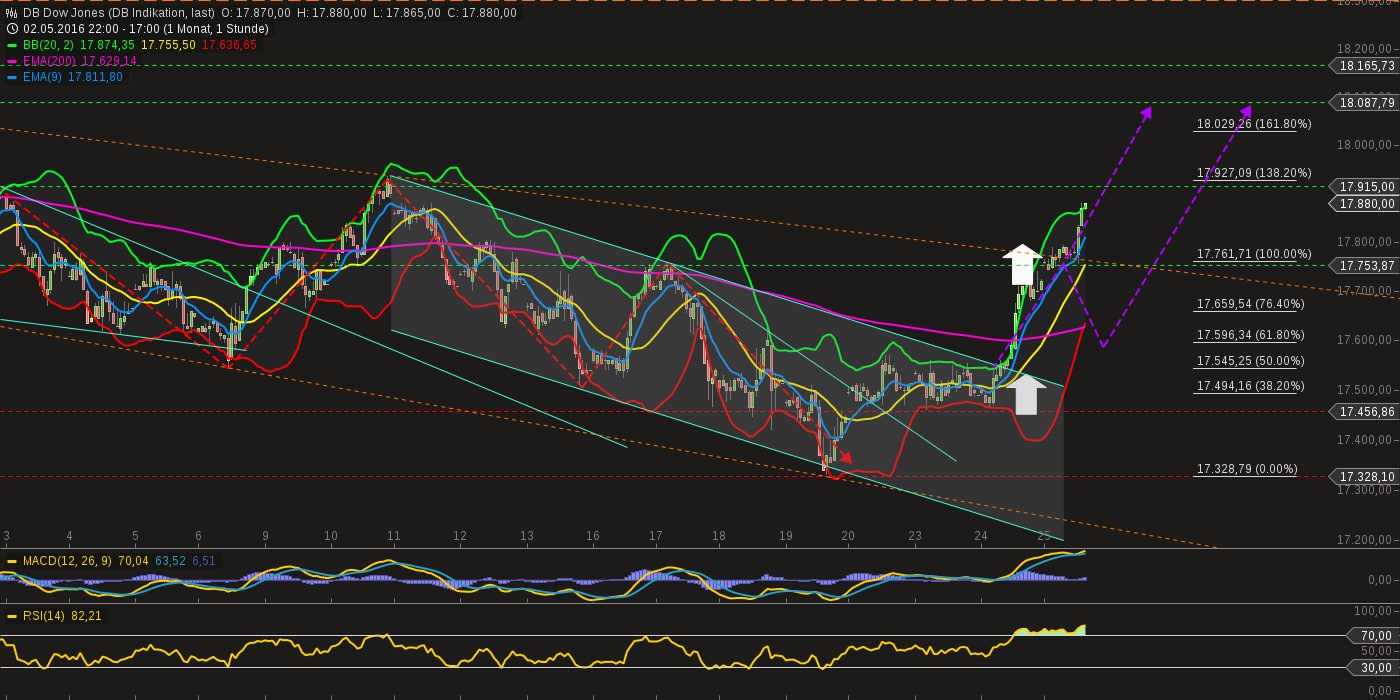Click the 18.029,26 (161.80%) Fibonacci label

1254,124
